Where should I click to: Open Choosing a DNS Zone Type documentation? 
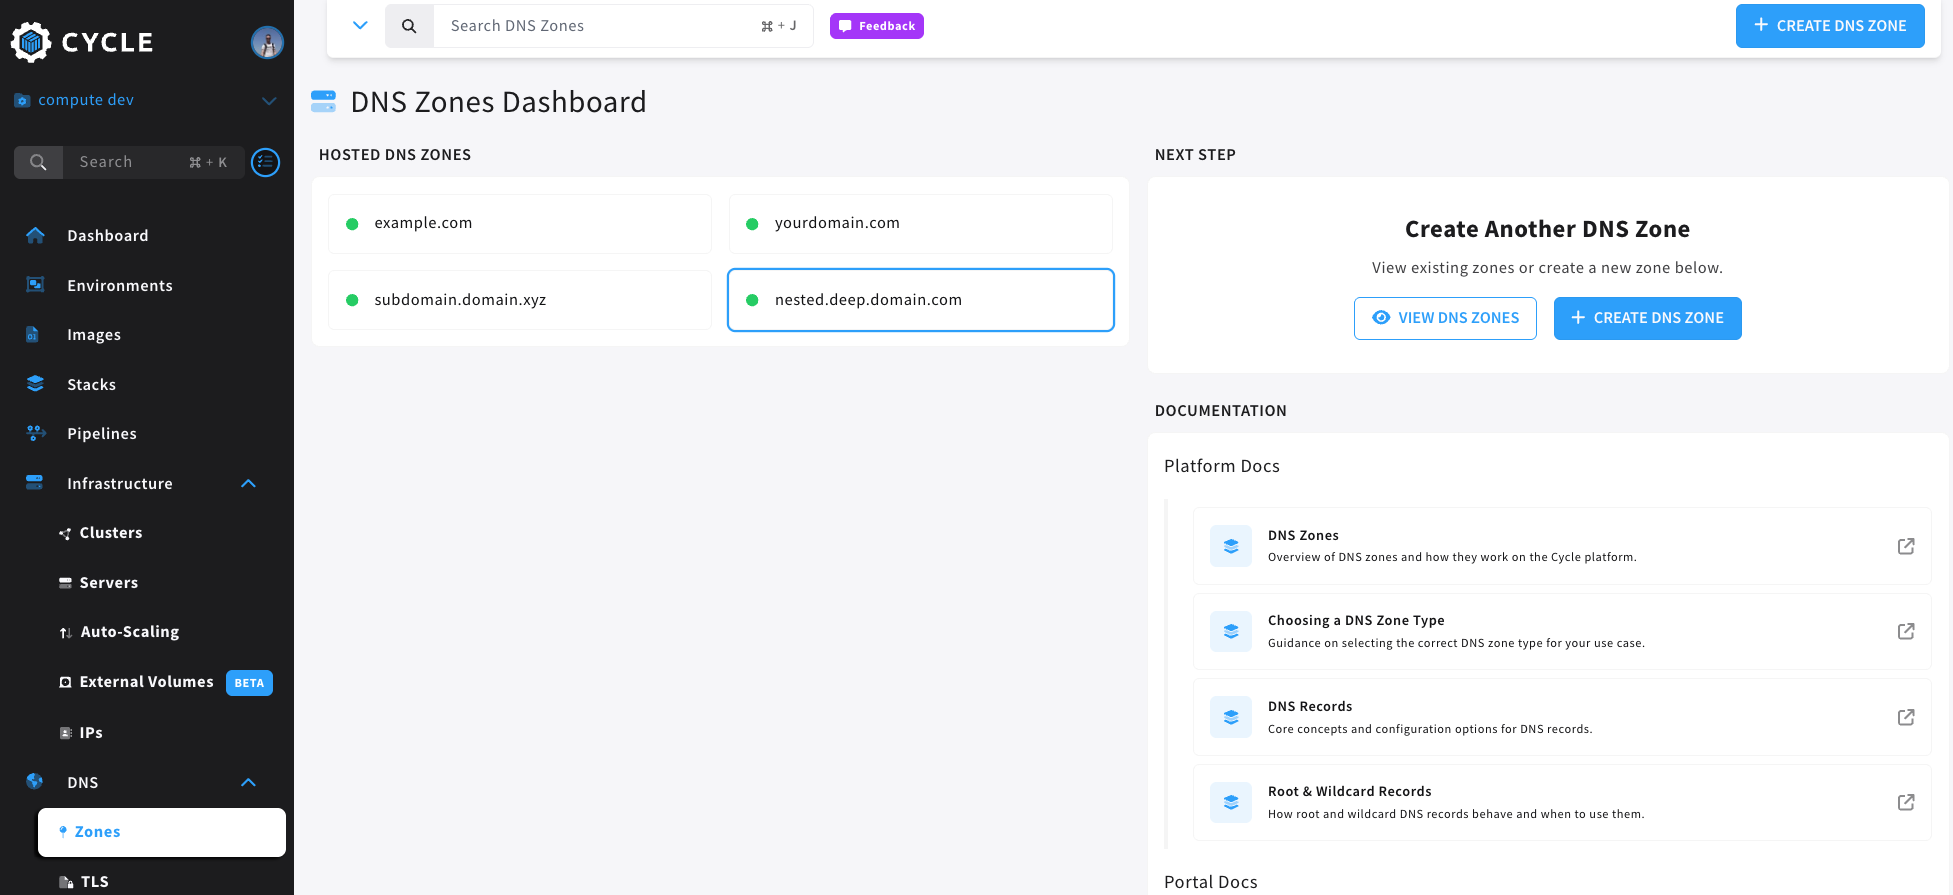point(1562,631)
